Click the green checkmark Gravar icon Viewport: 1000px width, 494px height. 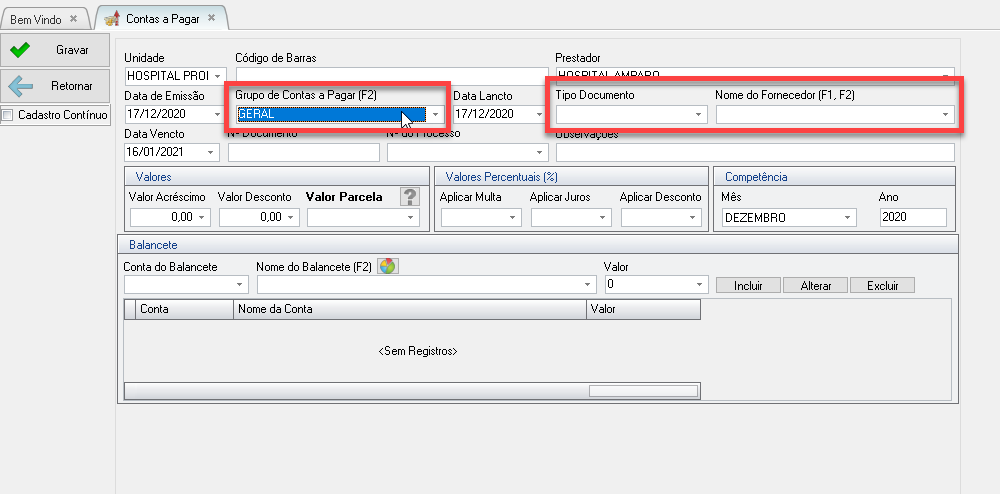point(21,50)
